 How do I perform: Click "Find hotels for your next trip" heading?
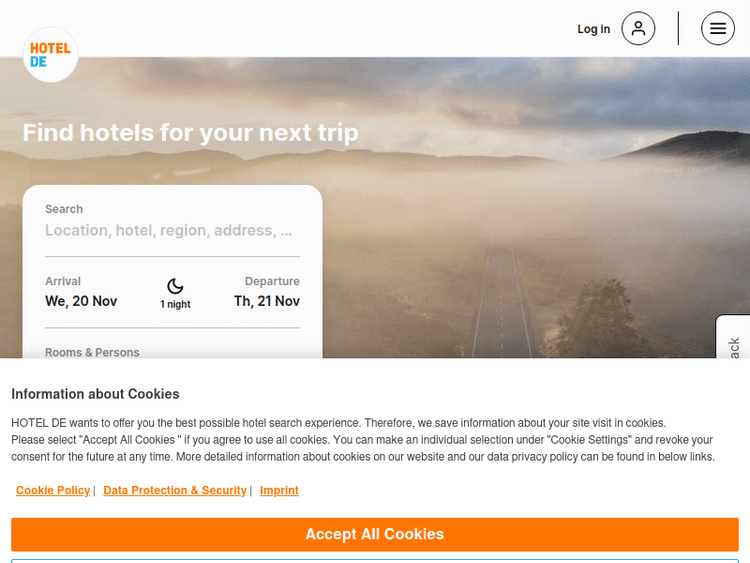pos(190,133)
